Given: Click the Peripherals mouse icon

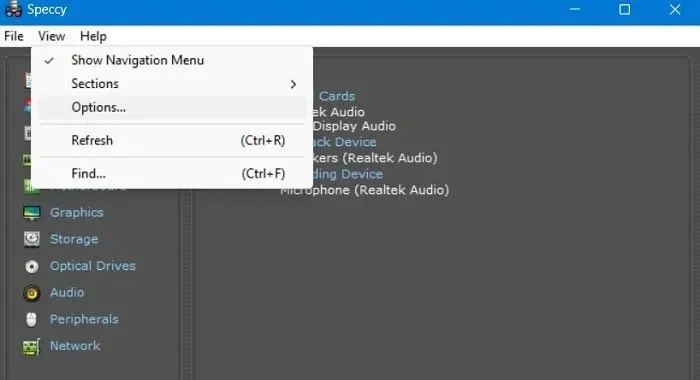Looking at the screenshot, I should (31, 320).
